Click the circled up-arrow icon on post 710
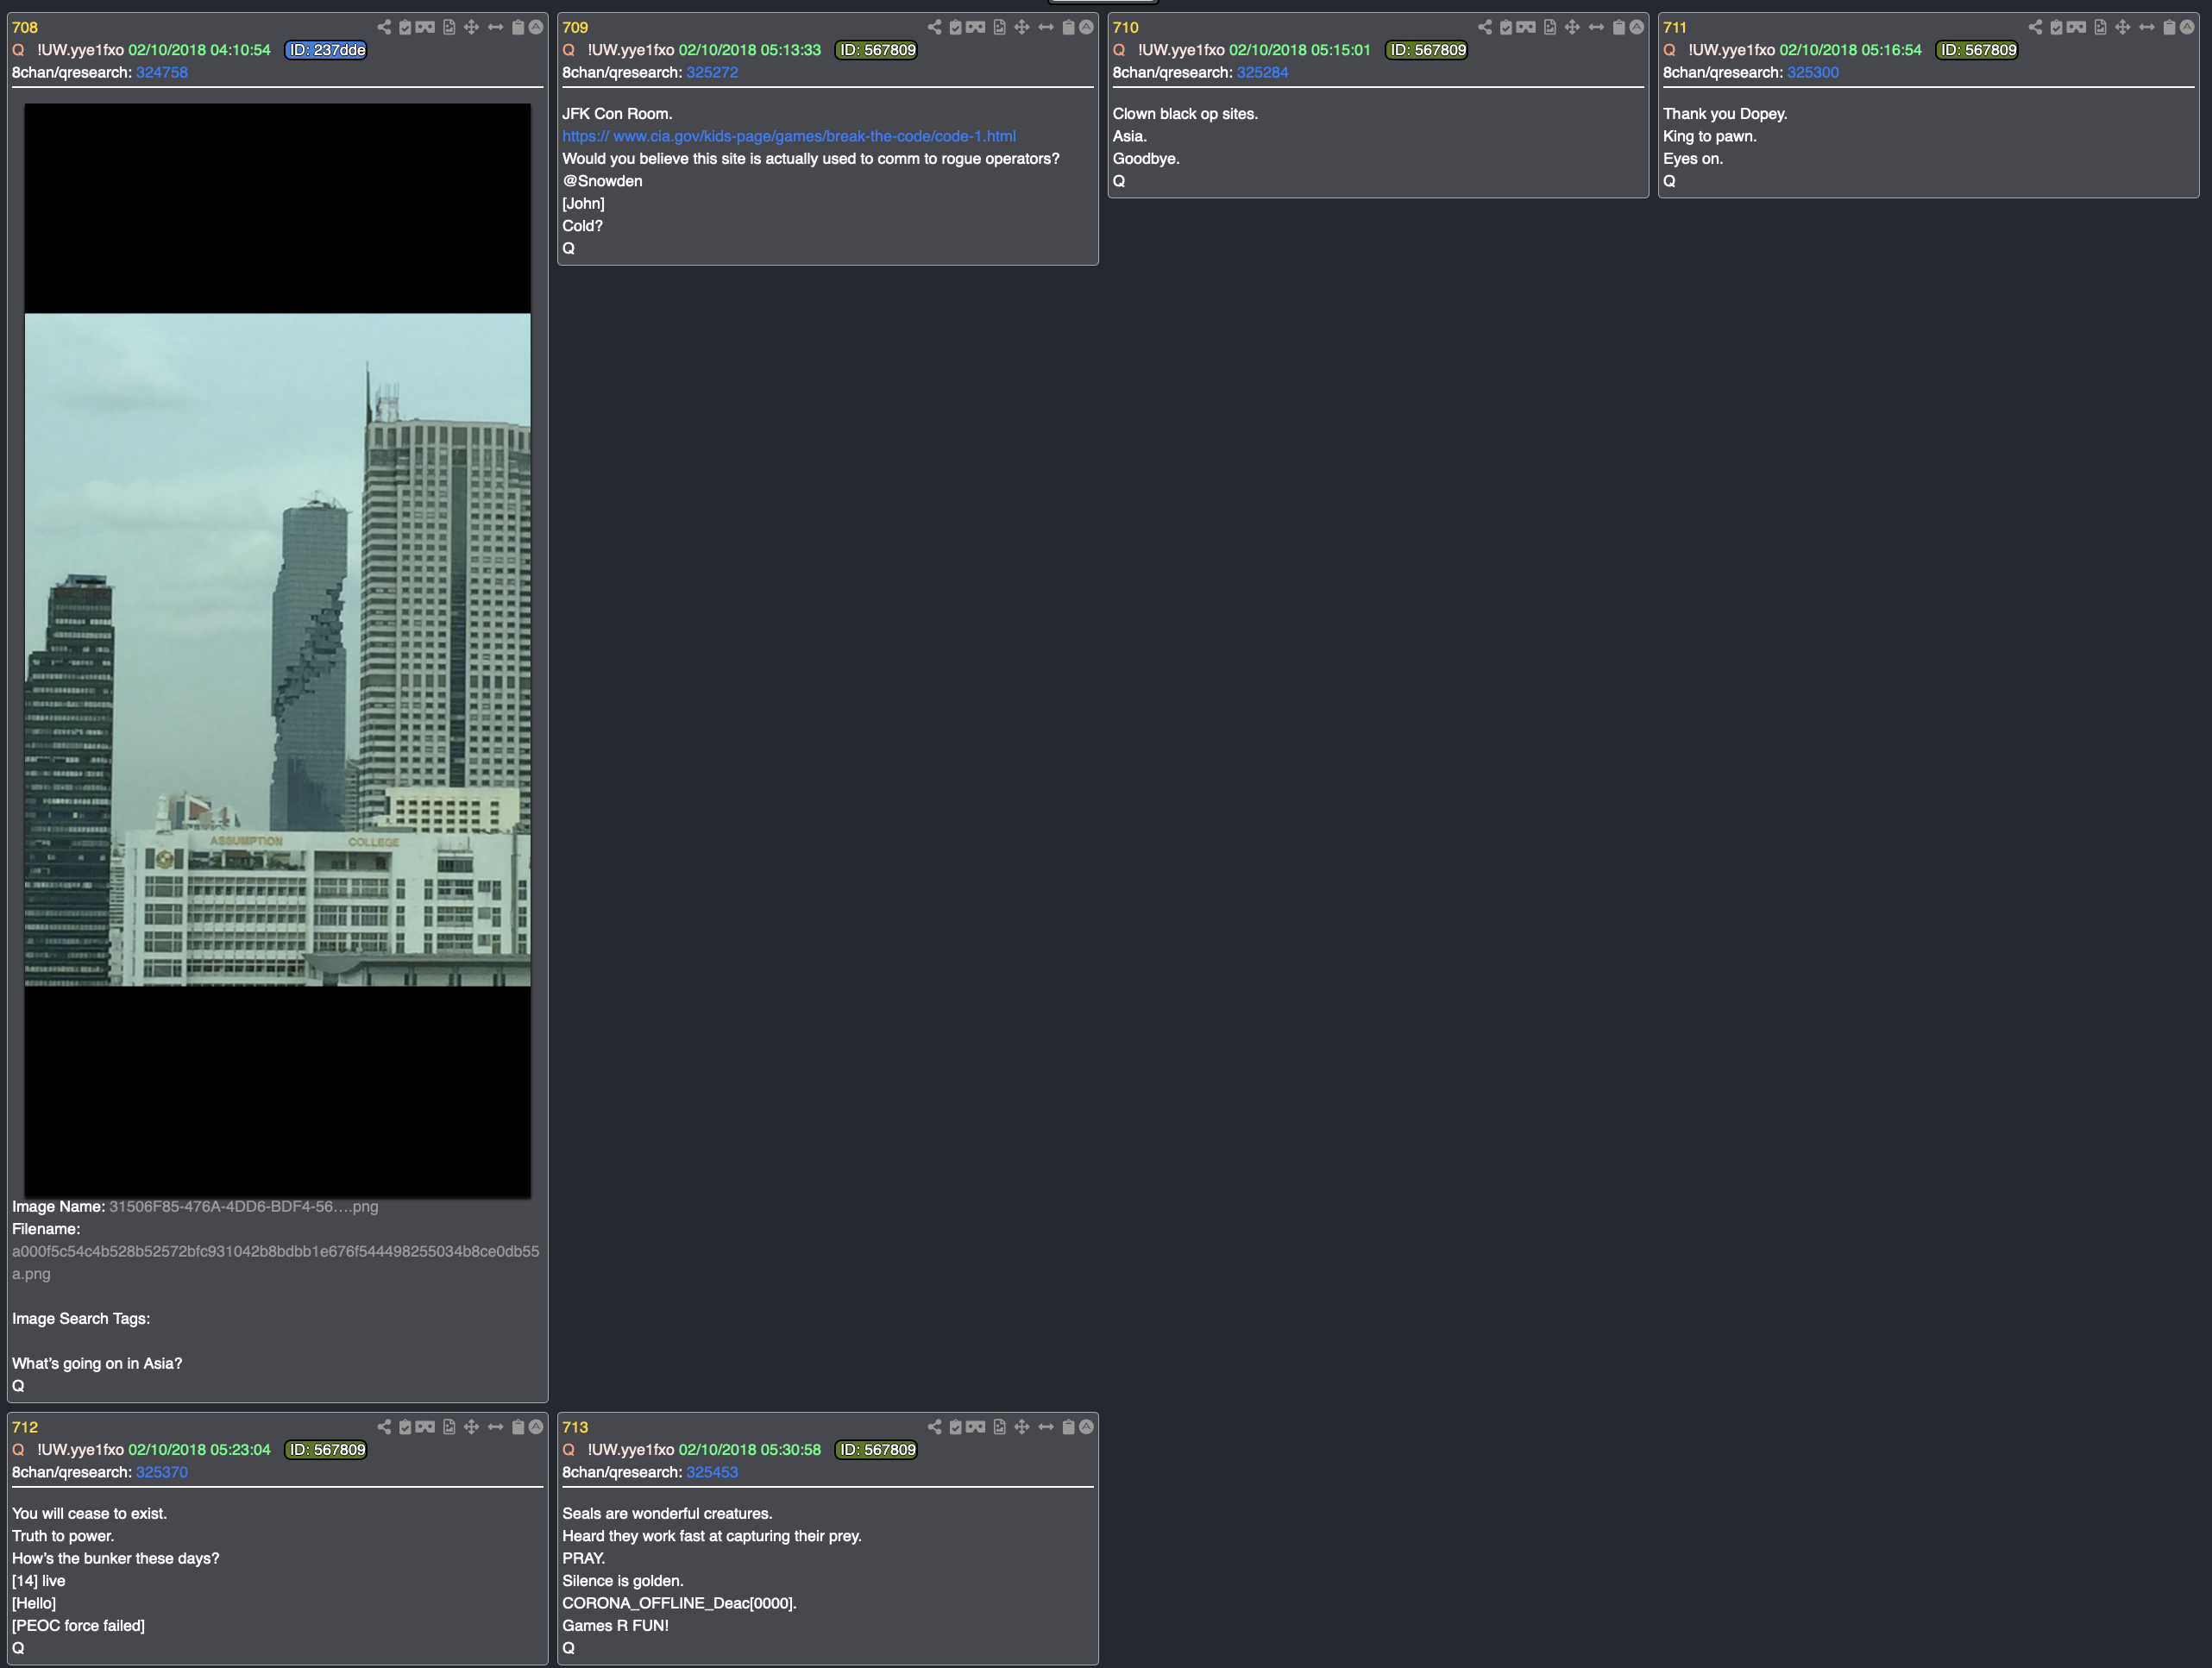Screen dimensions: 2212x1668 pyautogui.click(x=1637, y=27)
